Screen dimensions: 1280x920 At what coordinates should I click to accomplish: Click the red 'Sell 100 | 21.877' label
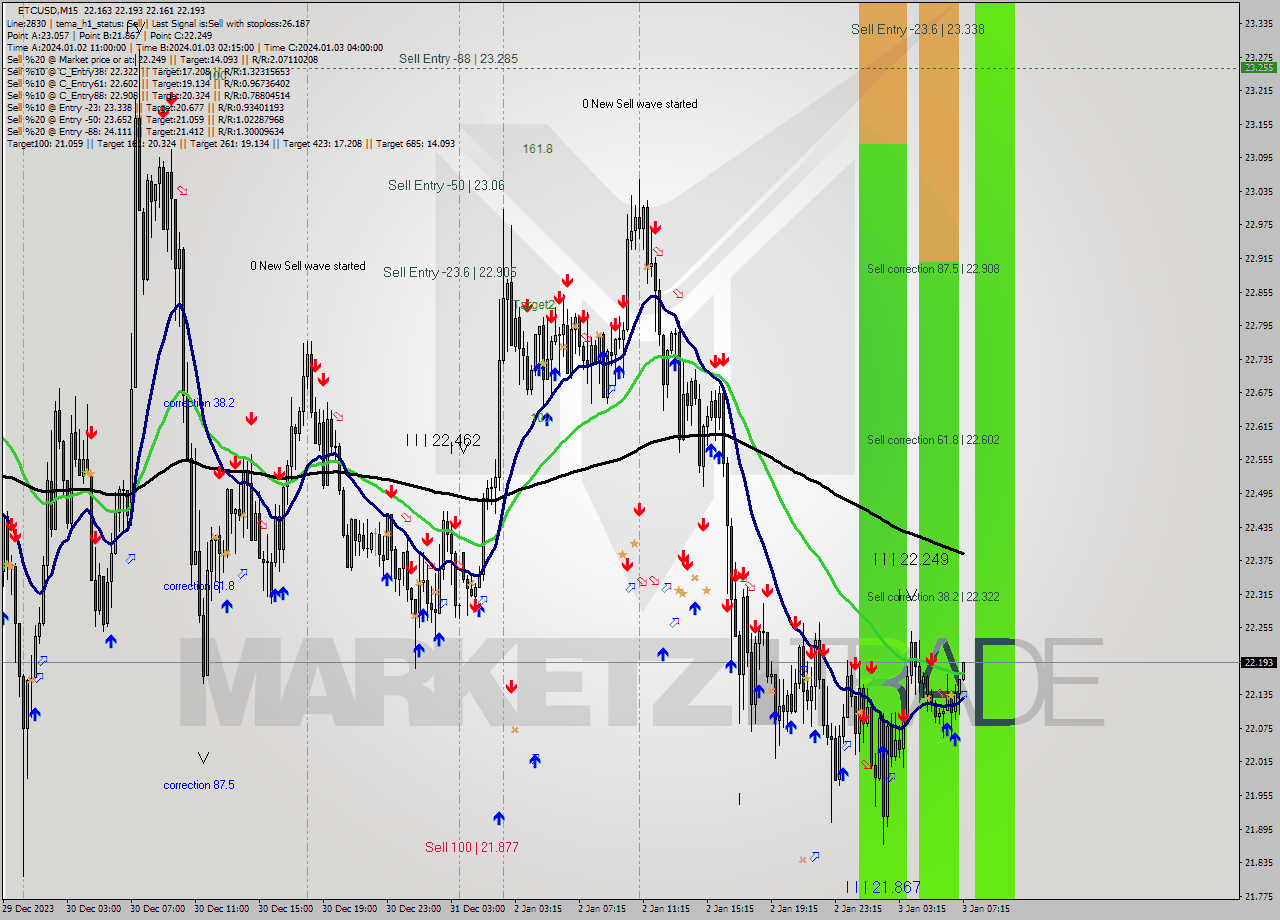point(472,847)
